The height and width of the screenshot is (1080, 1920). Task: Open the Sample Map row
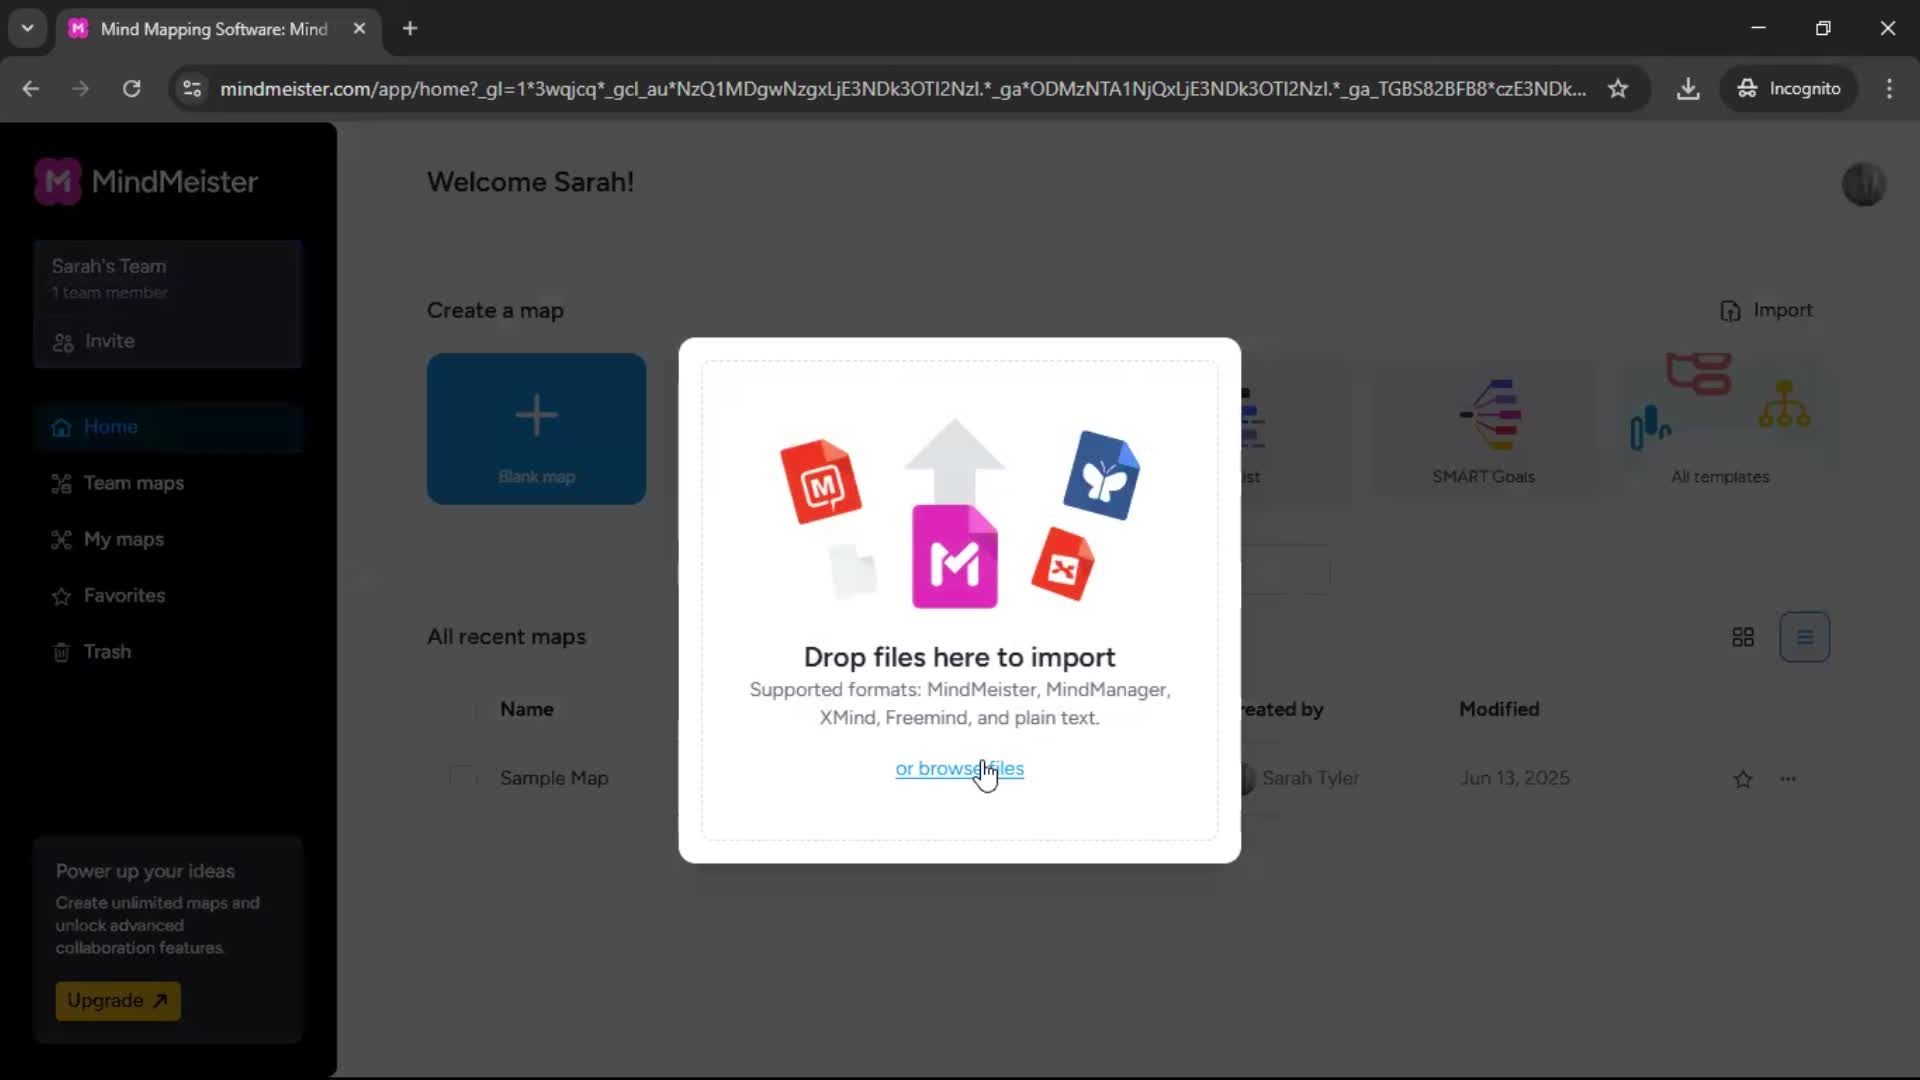click(x=1130, y=778)
